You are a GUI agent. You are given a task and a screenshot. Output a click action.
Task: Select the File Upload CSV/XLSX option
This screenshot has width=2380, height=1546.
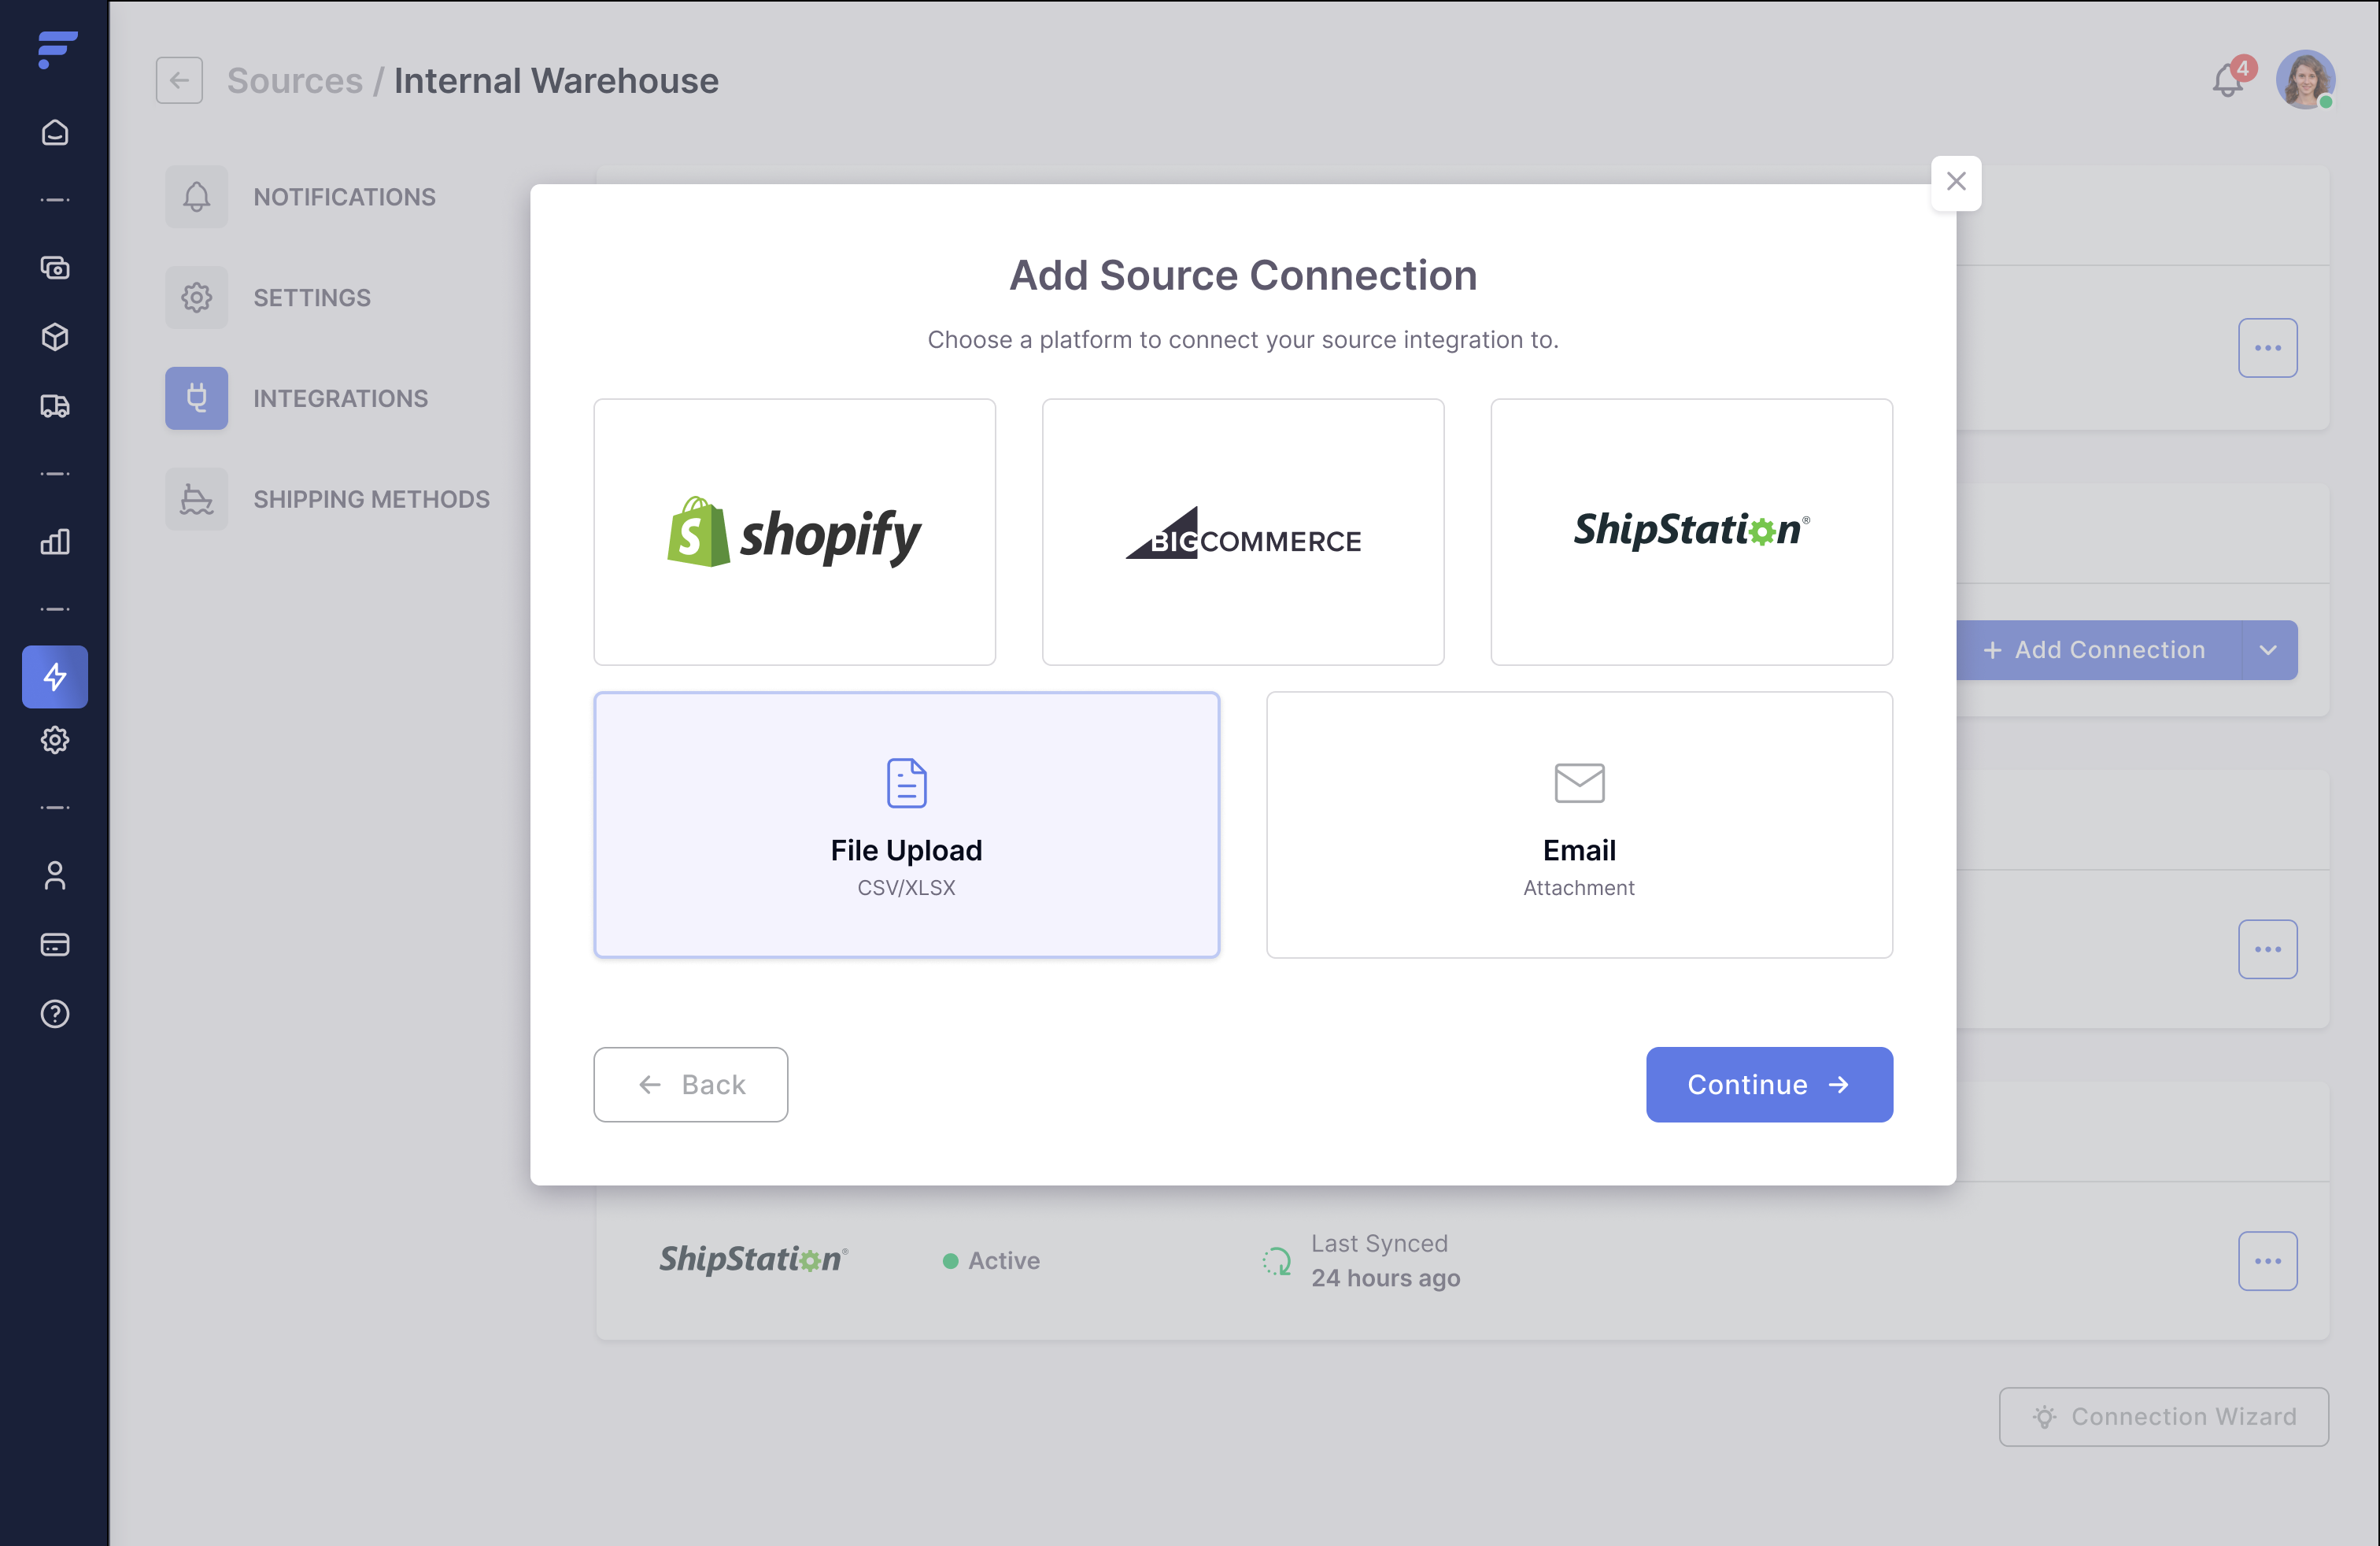(906, 825)
